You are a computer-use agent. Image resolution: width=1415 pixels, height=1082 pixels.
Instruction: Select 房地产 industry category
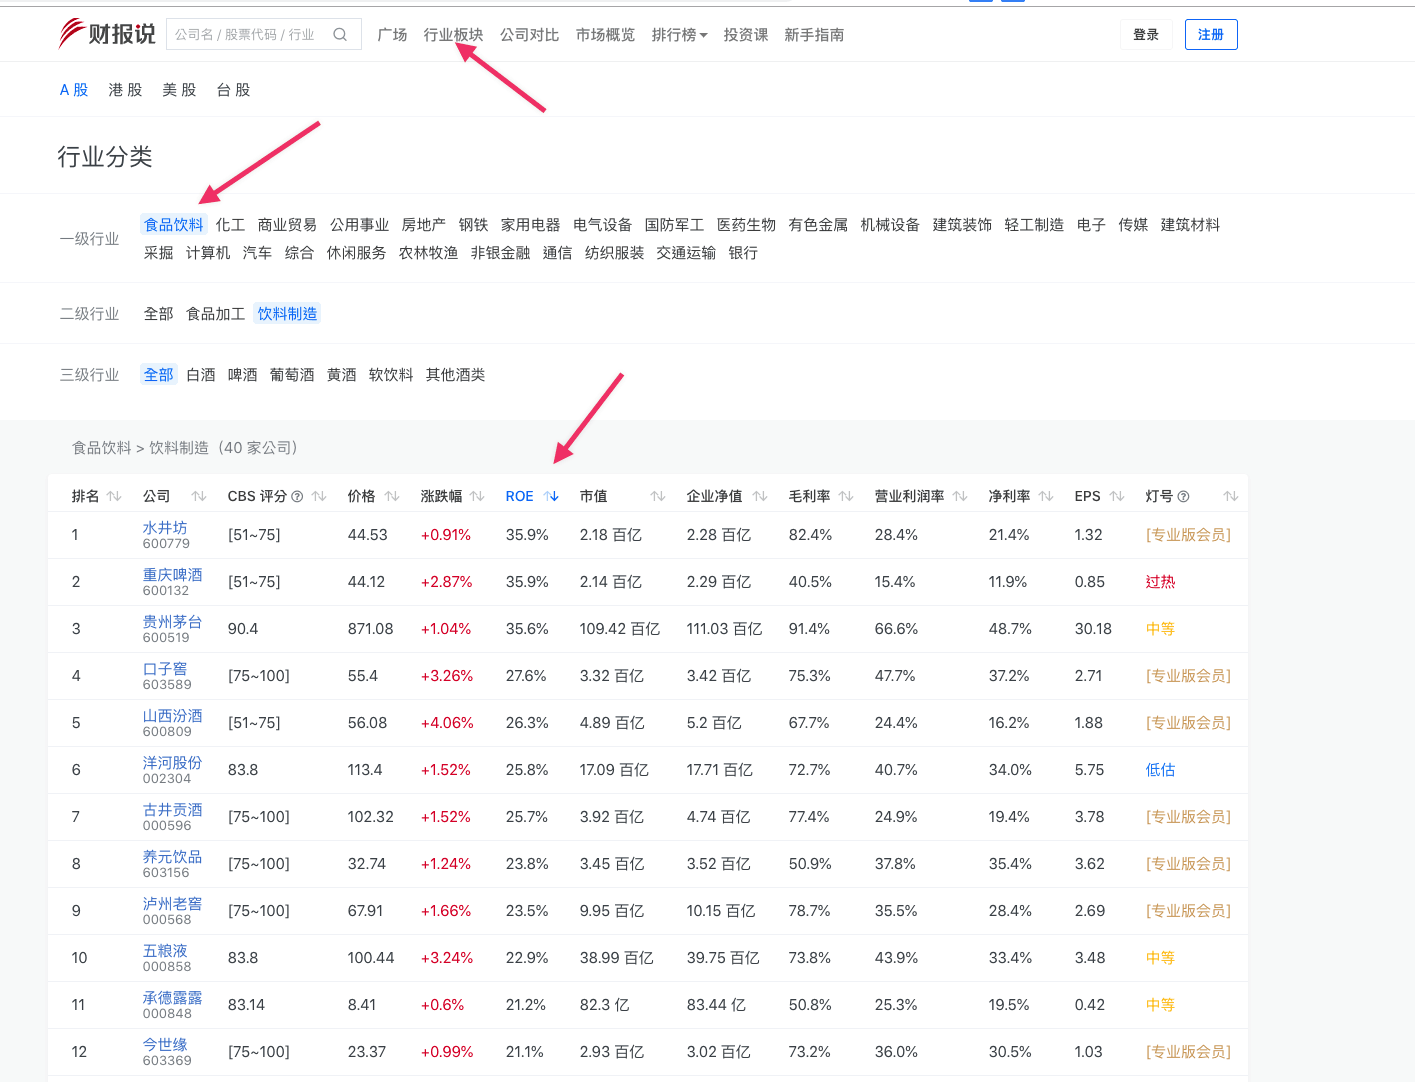tap(423, 225)
